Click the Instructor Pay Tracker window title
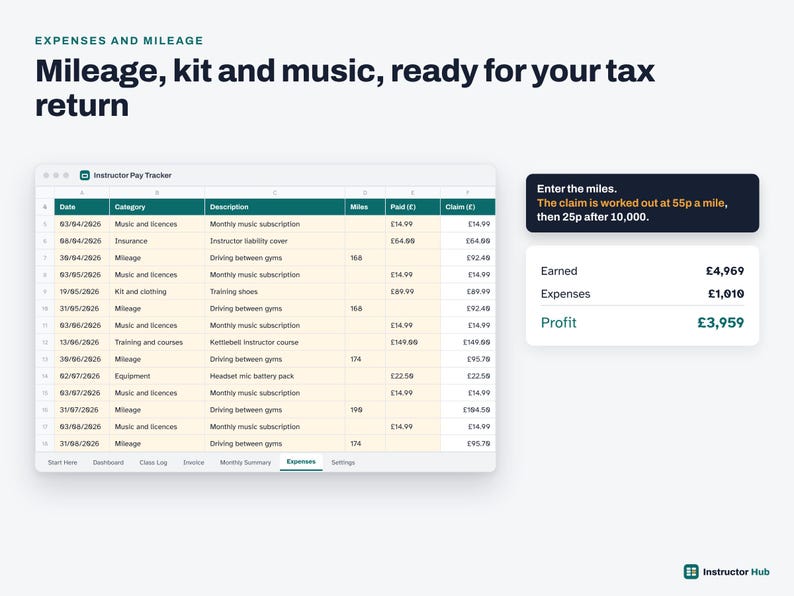 click(x=132, y=175)
